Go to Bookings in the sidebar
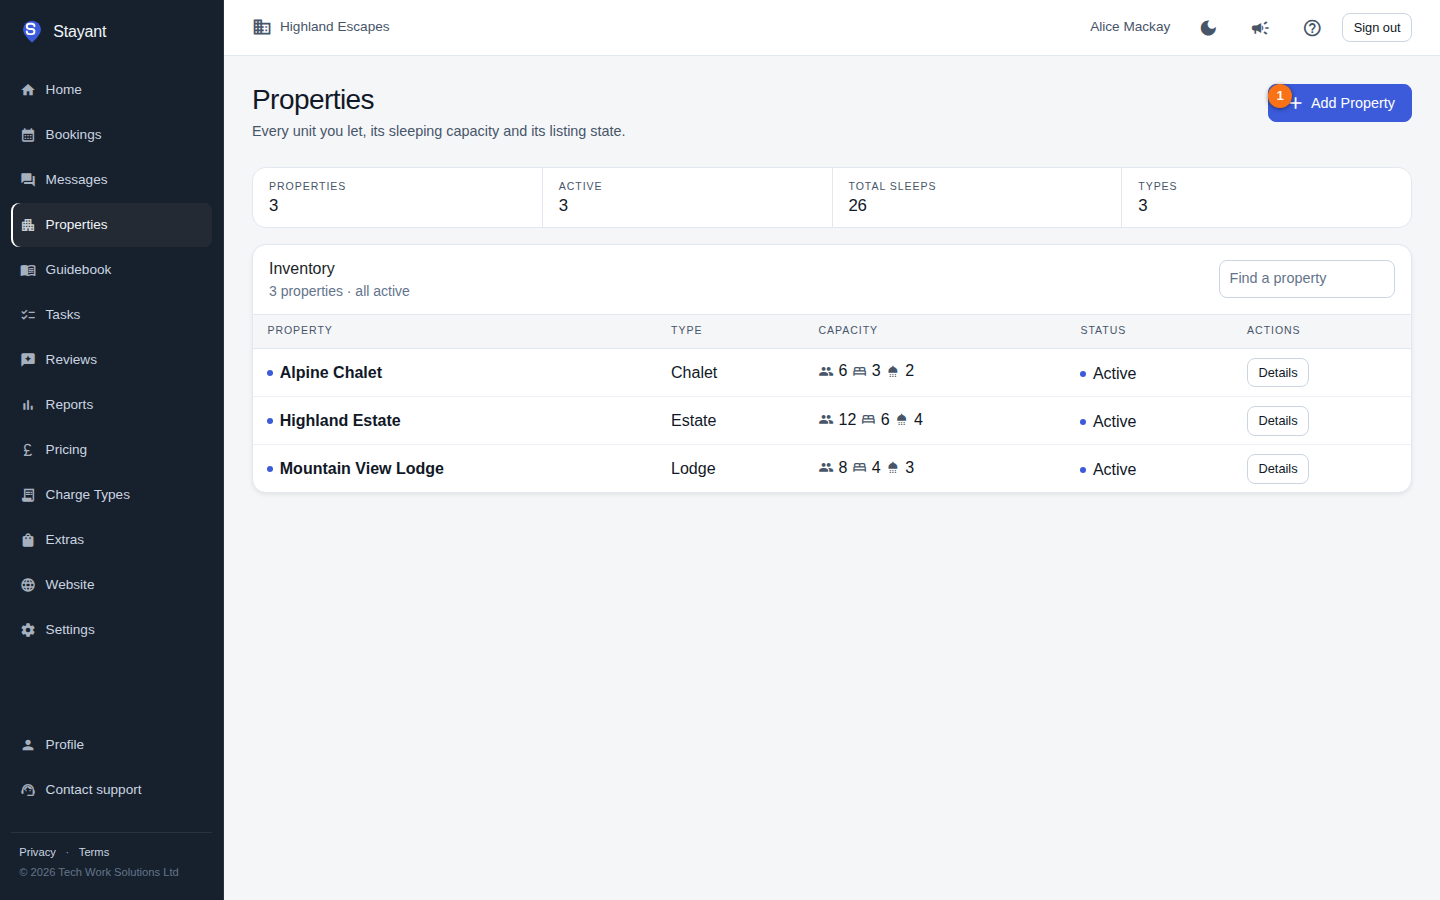This screenshot has height=900, width=1440. (x=111, y=135)
